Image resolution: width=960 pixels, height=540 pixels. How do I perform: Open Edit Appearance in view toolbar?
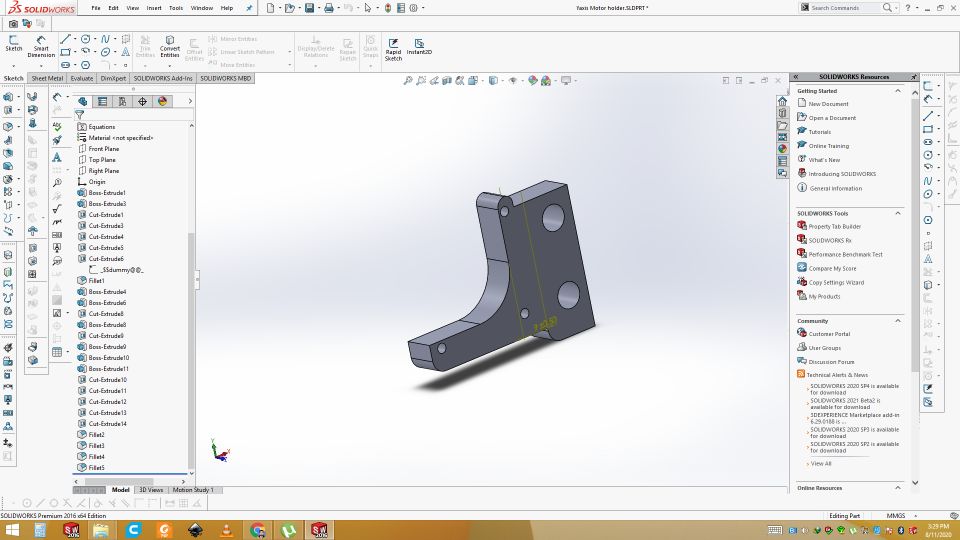pyautogui.click(x=533, y=80)
